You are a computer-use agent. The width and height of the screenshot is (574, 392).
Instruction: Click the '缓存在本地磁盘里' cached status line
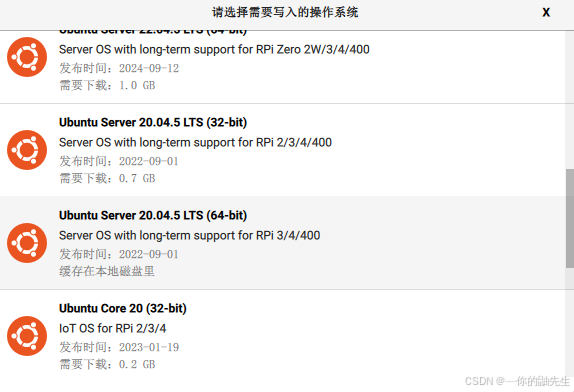(x=107, y=271)
